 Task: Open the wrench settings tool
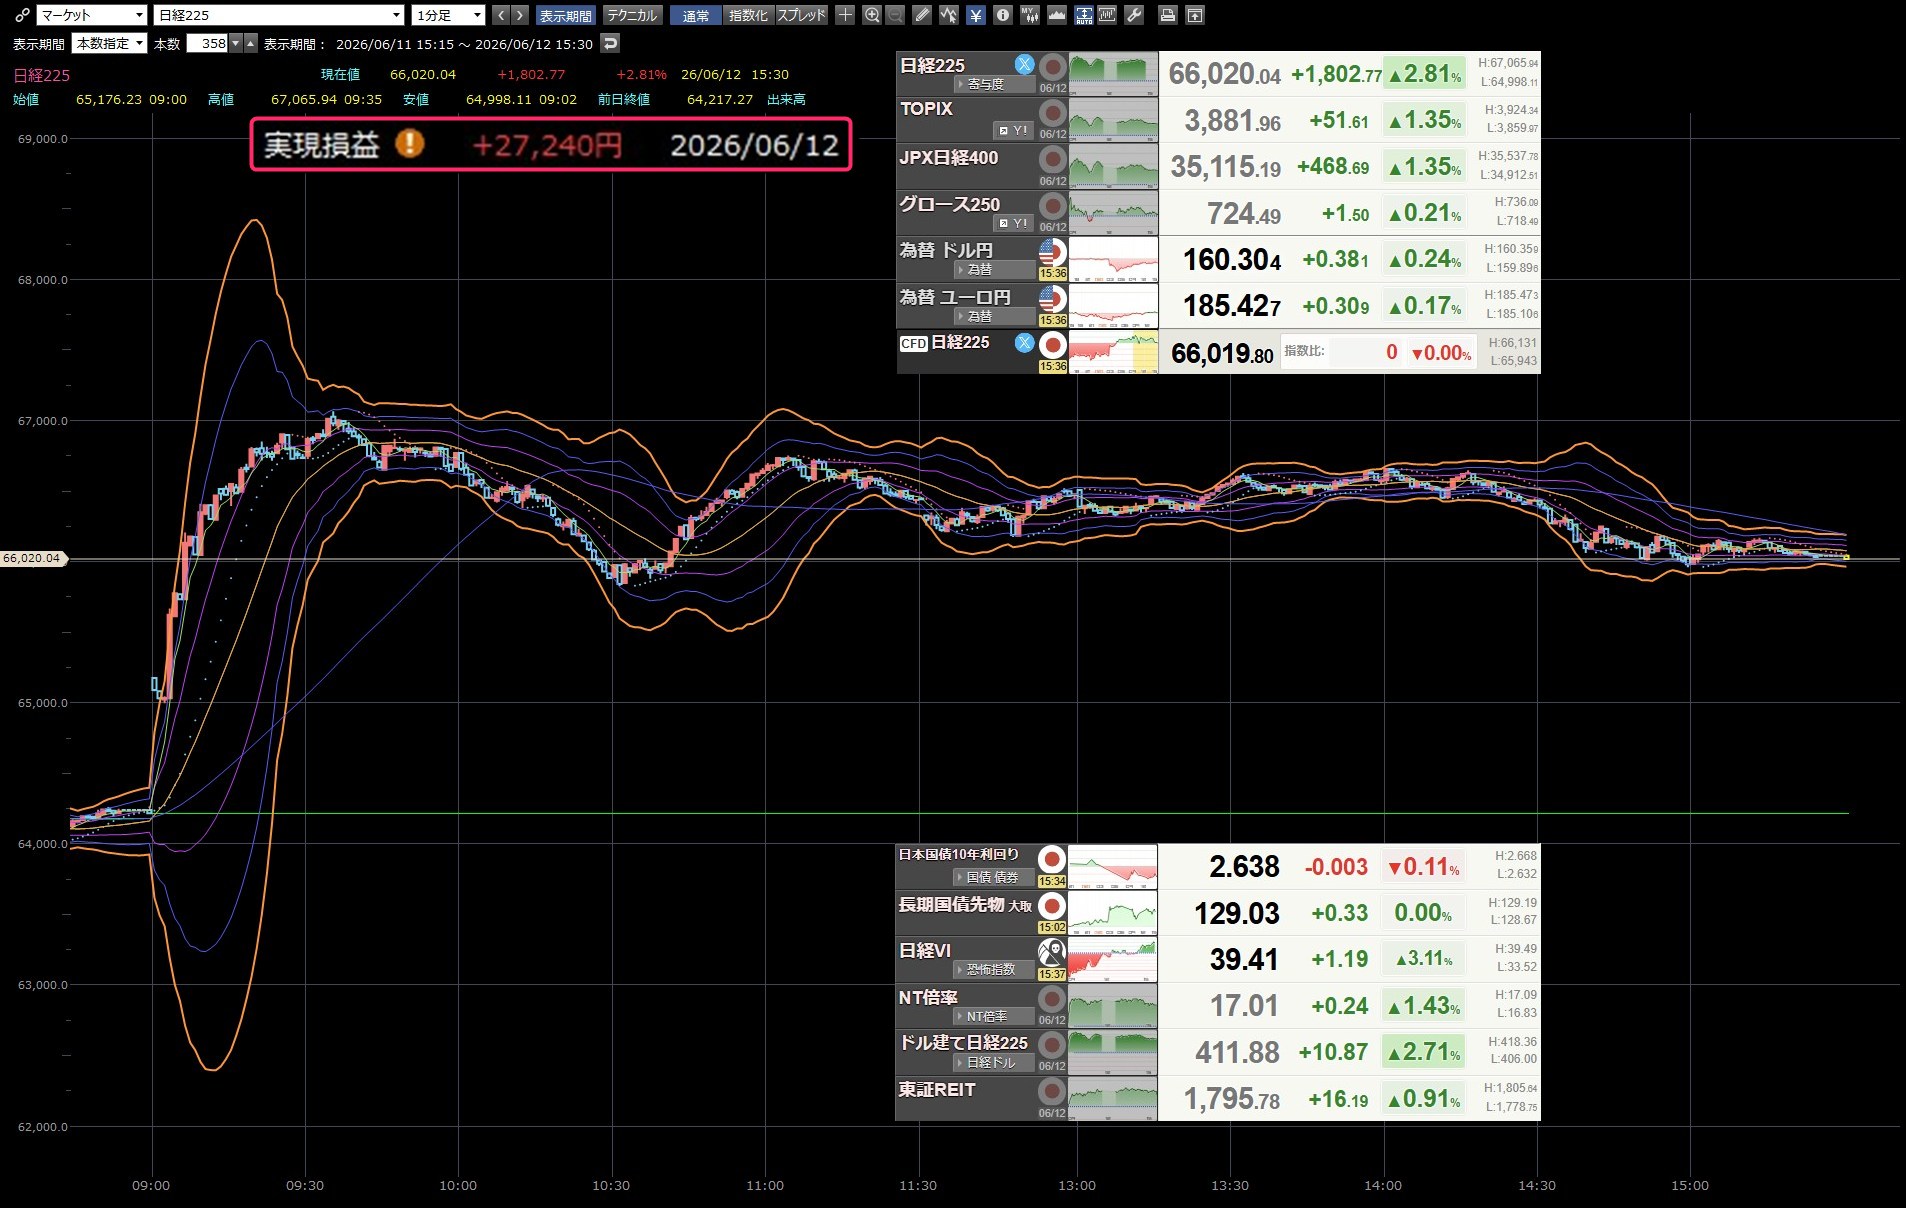(1134, 15)
